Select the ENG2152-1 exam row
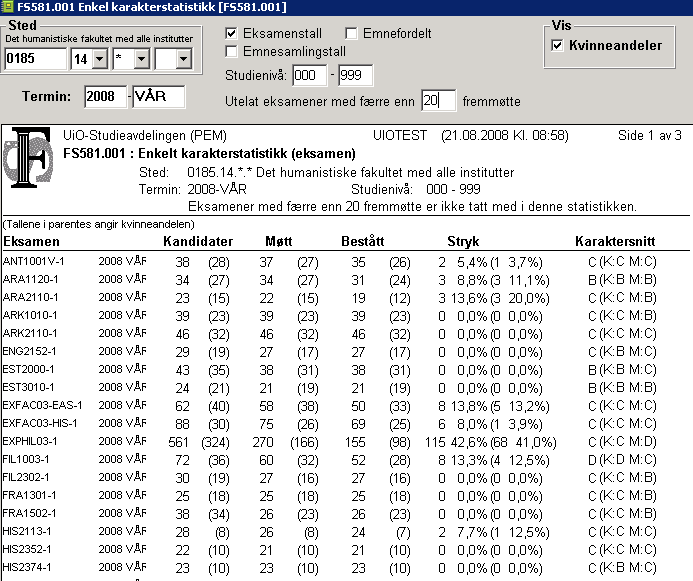The height and width of the screenshot is (581, 693). click(x=330, y=352)
